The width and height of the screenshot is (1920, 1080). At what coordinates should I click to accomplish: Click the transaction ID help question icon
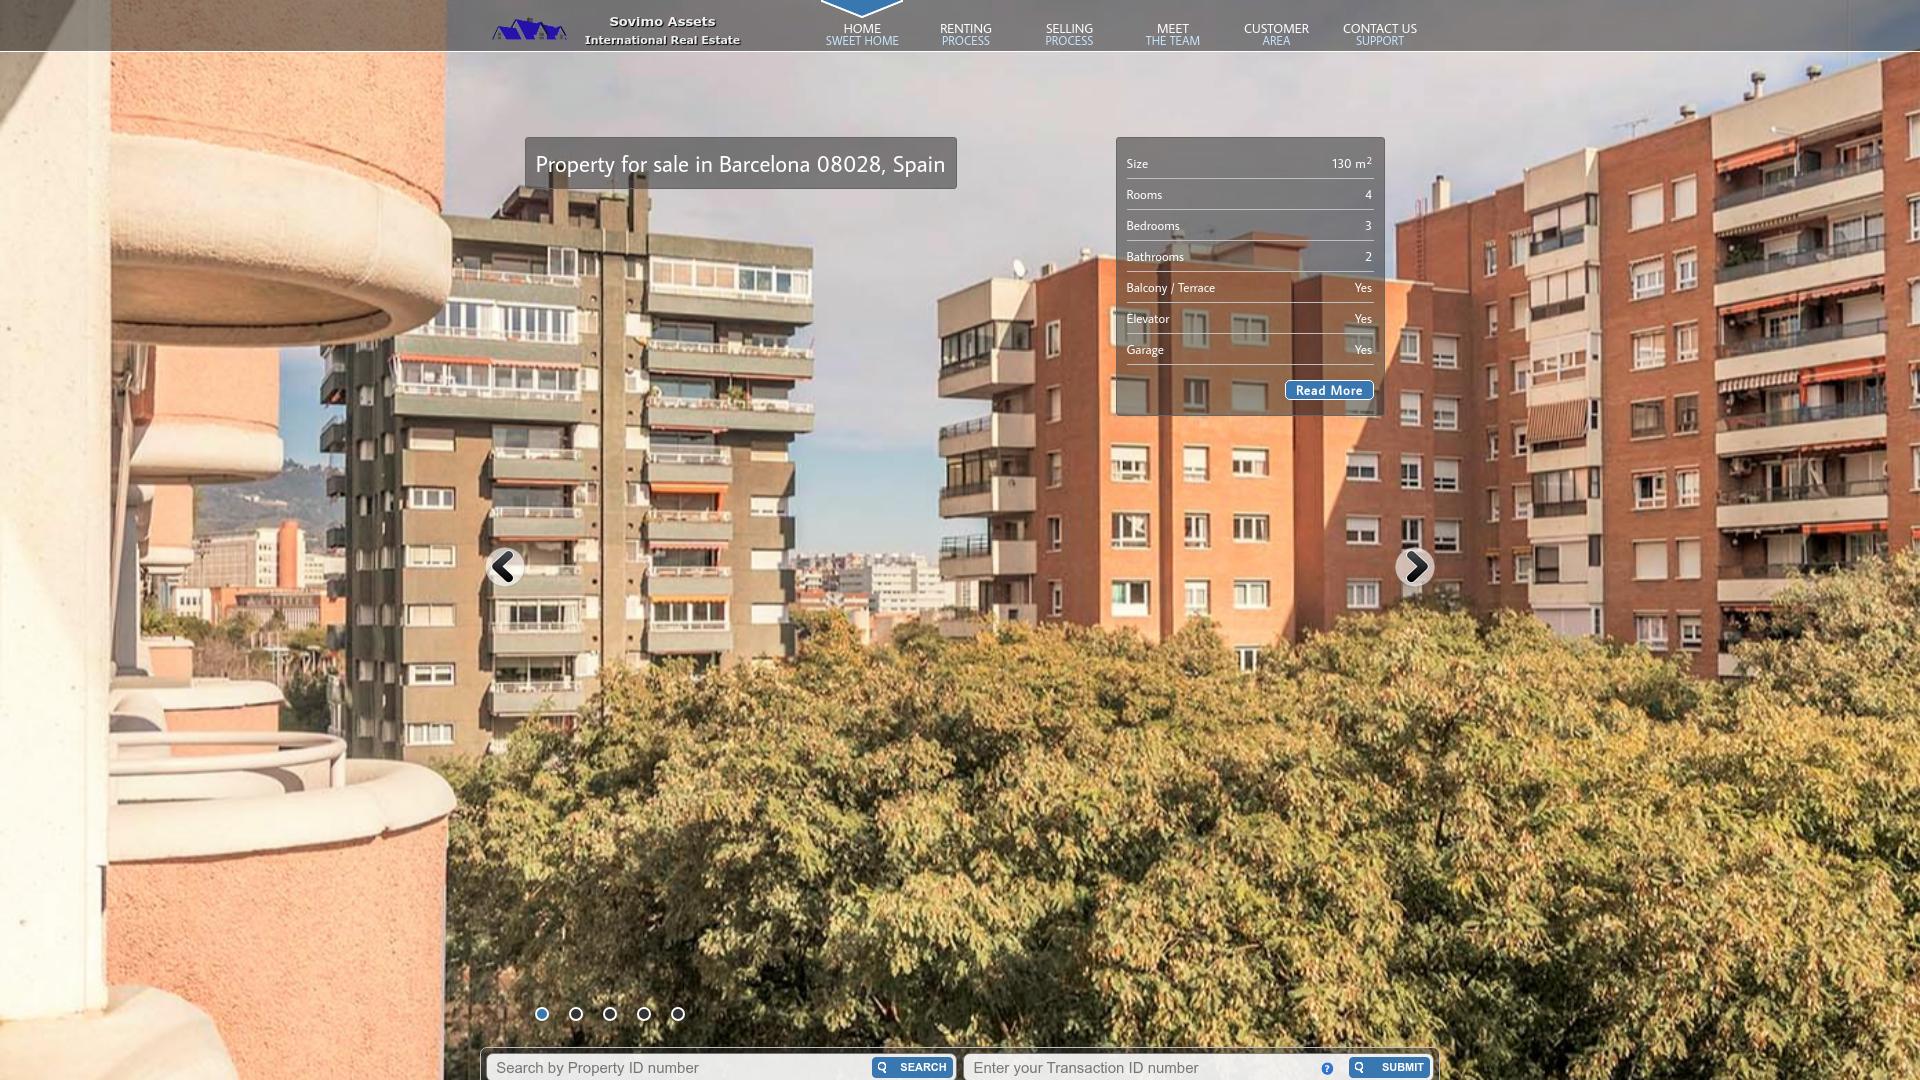1327,1068
